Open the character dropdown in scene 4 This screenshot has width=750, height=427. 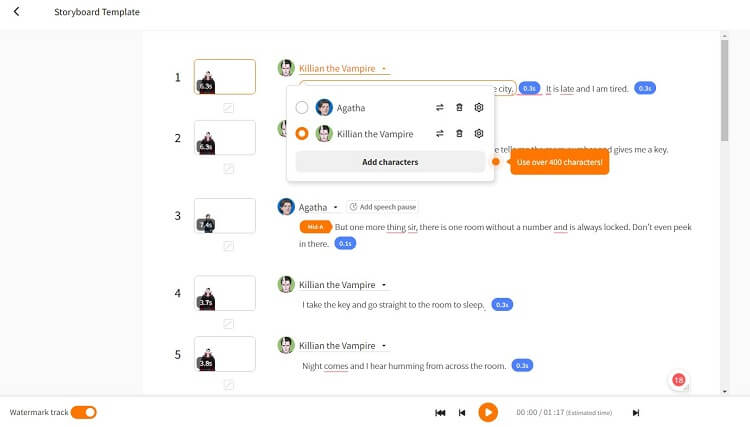pos(384,285)
